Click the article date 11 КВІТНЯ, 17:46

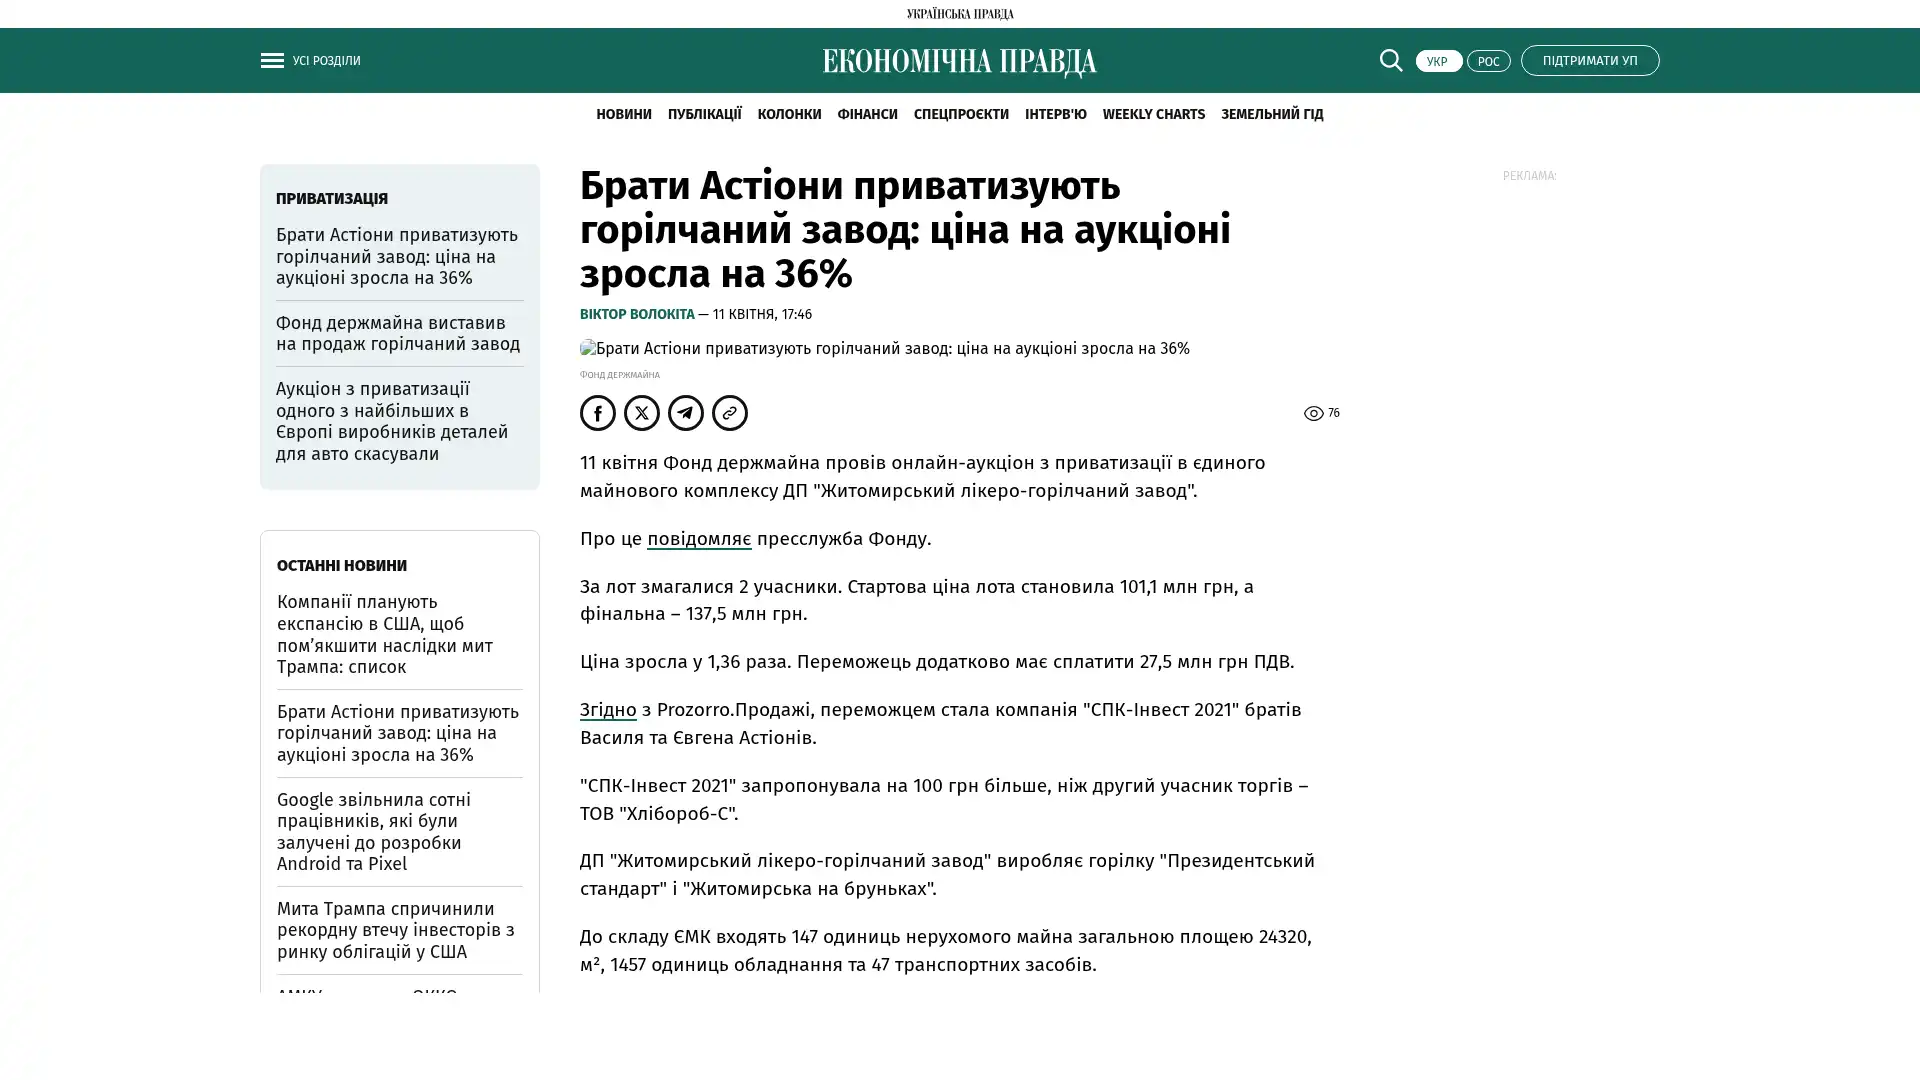[x=762, y=315]
